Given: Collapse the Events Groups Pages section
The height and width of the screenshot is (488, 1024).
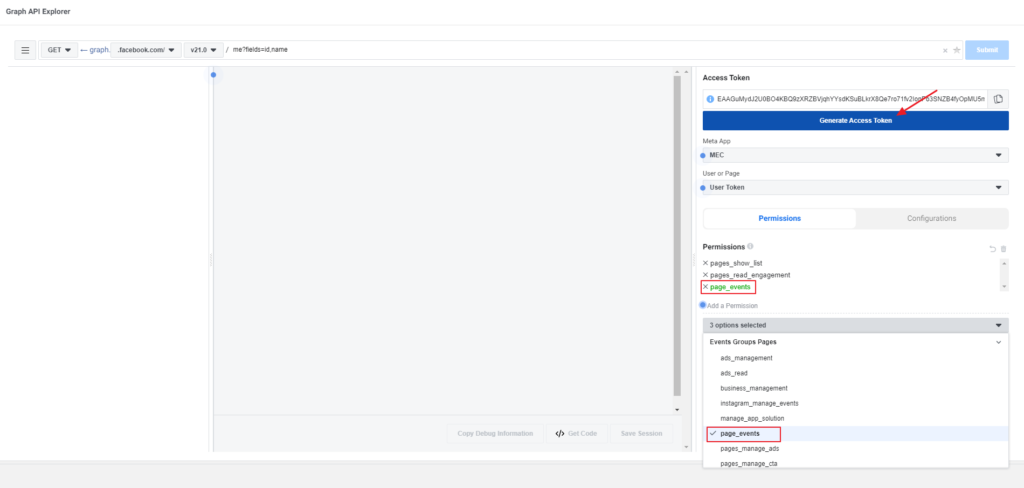Looking at the screenshot, I should (x=998, y=342).
